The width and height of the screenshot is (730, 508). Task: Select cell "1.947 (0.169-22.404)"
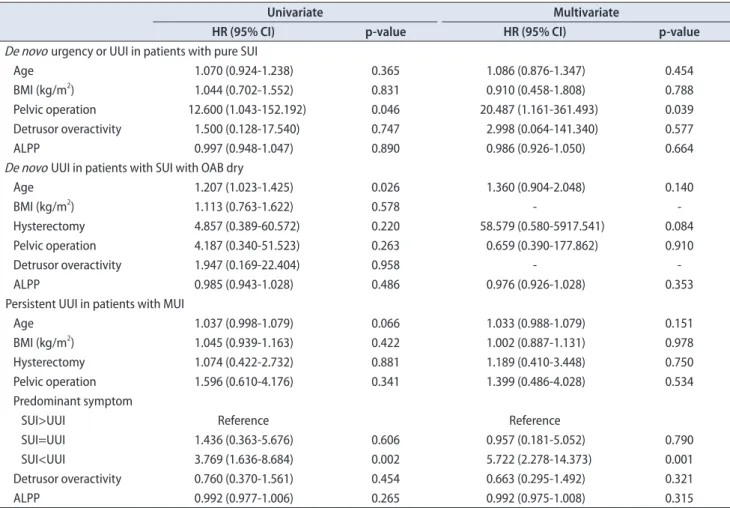click(247, 265)
